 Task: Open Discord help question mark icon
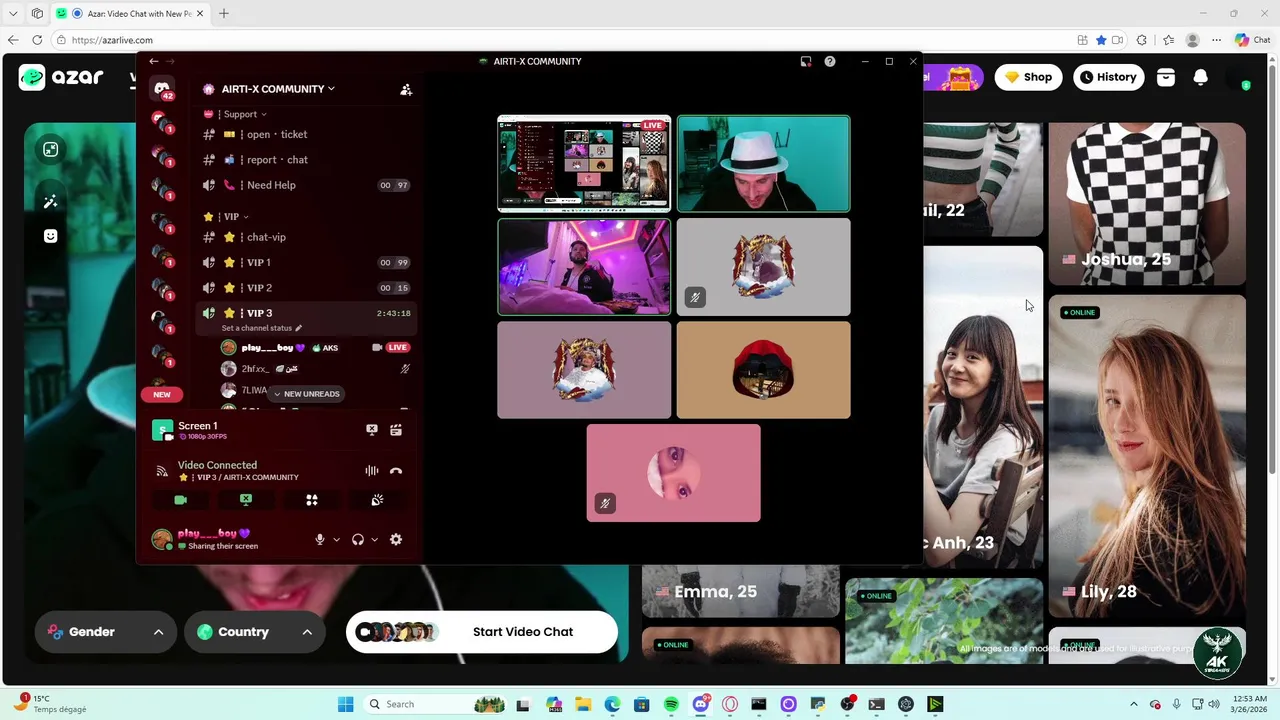click(x=830, y=61)
